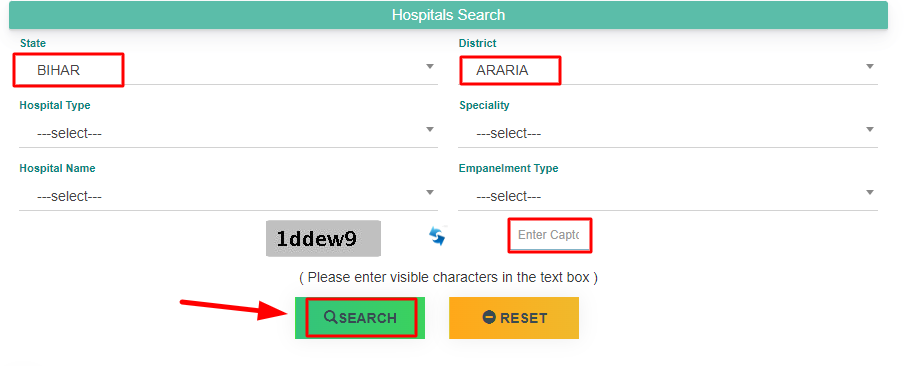Open the State dropdown arrow
This screenshot has height=366, width=905.
[x=429, y=67]
